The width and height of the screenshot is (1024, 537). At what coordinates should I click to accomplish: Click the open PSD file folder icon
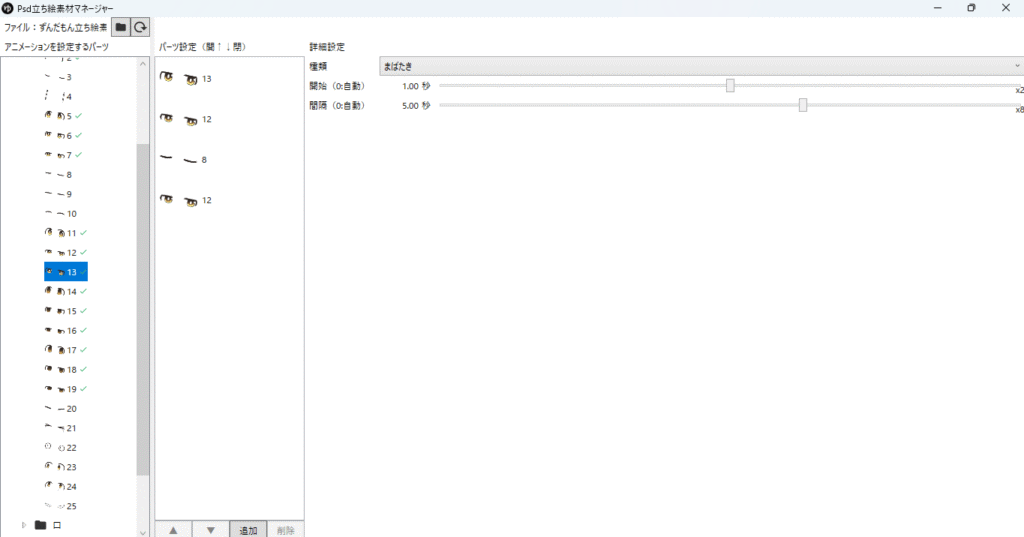pyautogui.click(x=121, y=28)
